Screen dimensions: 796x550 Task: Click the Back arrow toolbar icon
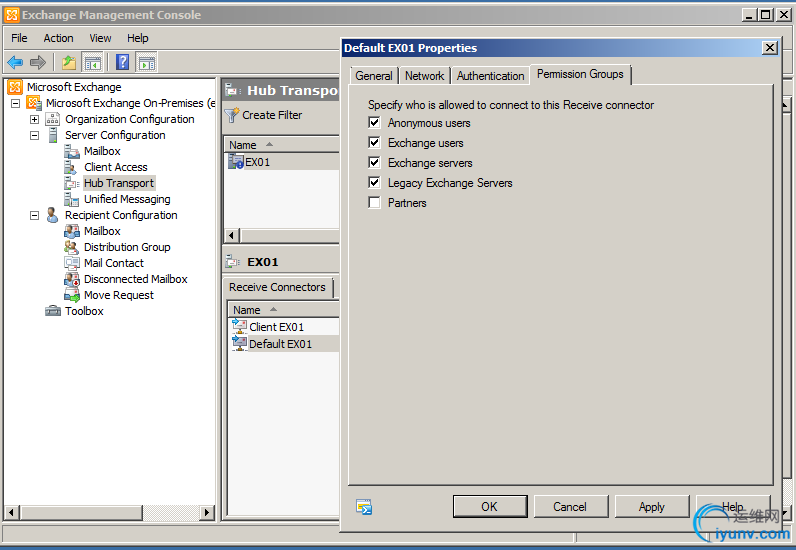[x=15, y=62]
